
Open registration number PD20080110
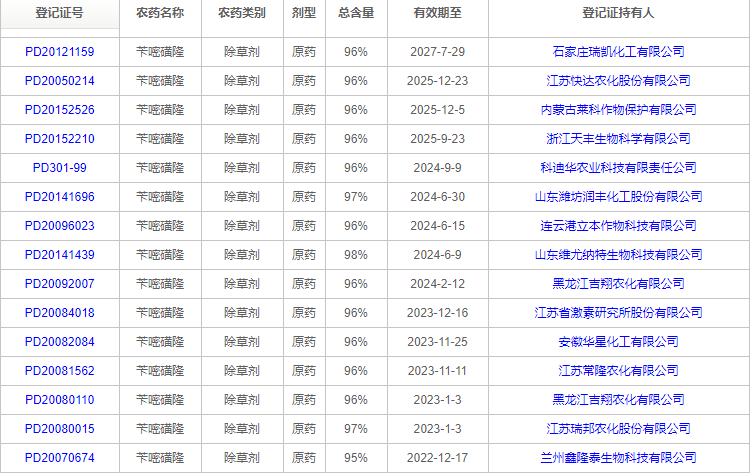click(59, 400)
